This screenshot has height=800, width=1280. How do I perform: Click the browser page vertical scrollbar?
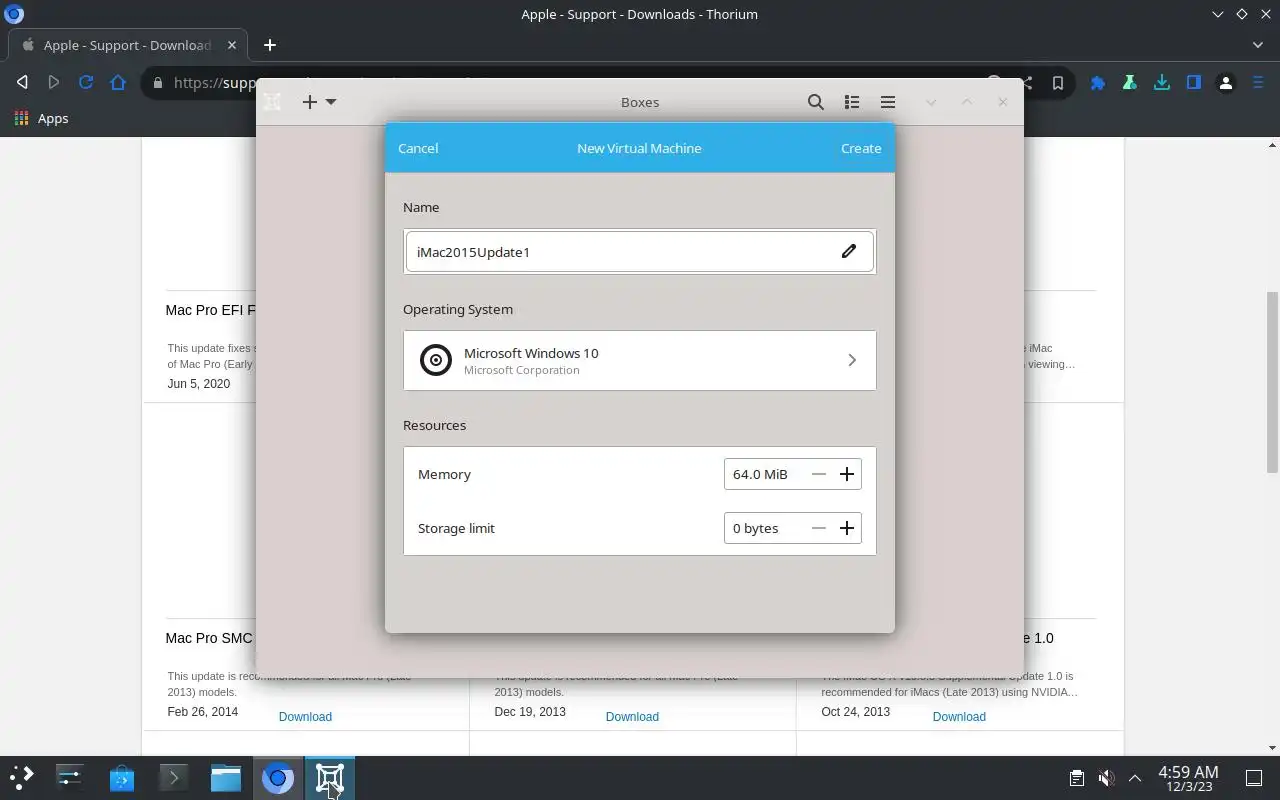pyautogui.click(x=1272, y=382)
